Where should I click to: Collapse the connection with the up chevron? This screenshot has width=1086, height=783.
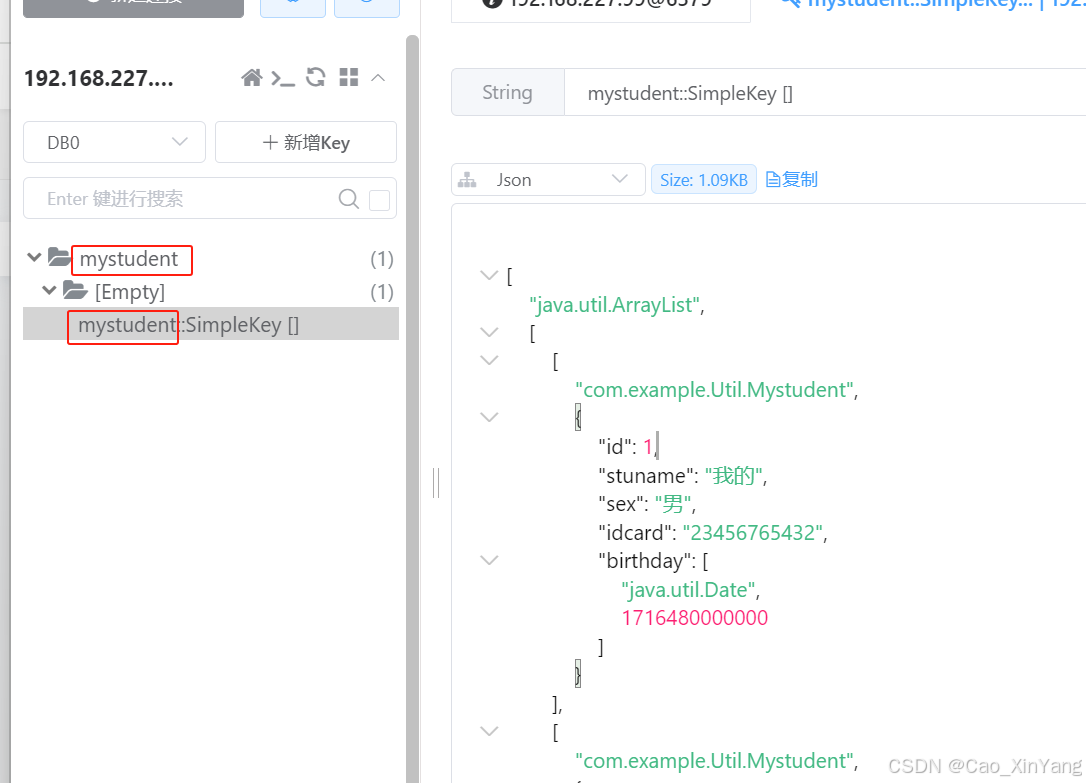click(378, 78)
